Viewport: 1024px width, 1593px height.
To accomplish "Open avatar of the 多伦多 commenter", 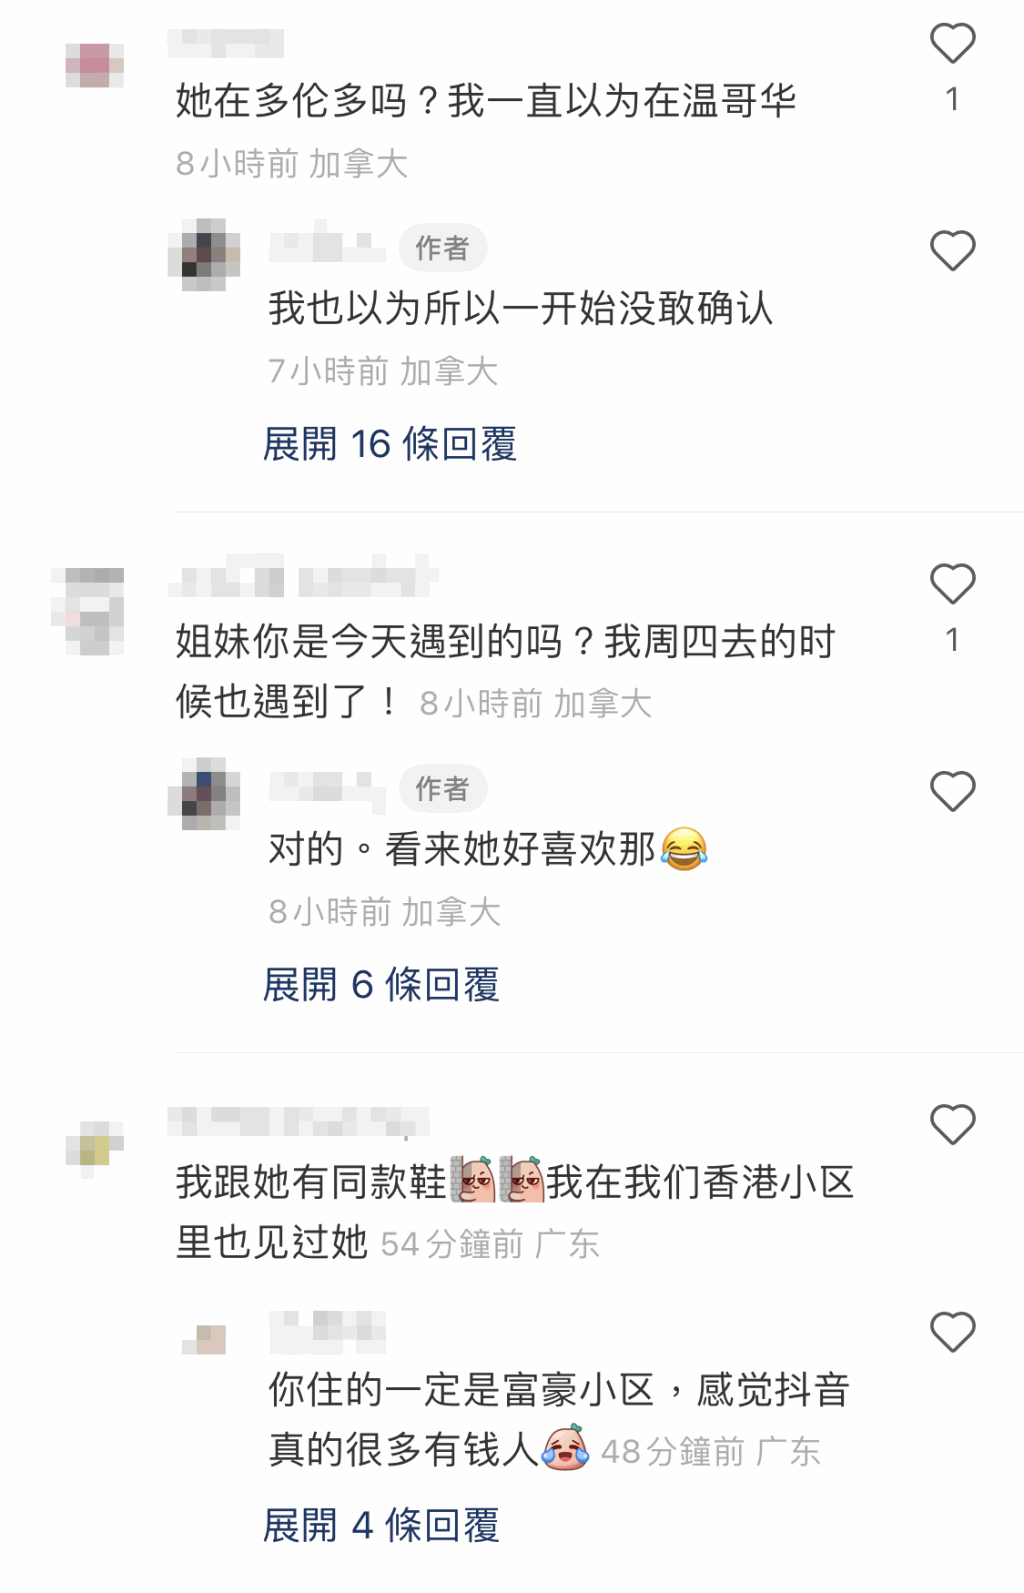I will pos(95,65).
